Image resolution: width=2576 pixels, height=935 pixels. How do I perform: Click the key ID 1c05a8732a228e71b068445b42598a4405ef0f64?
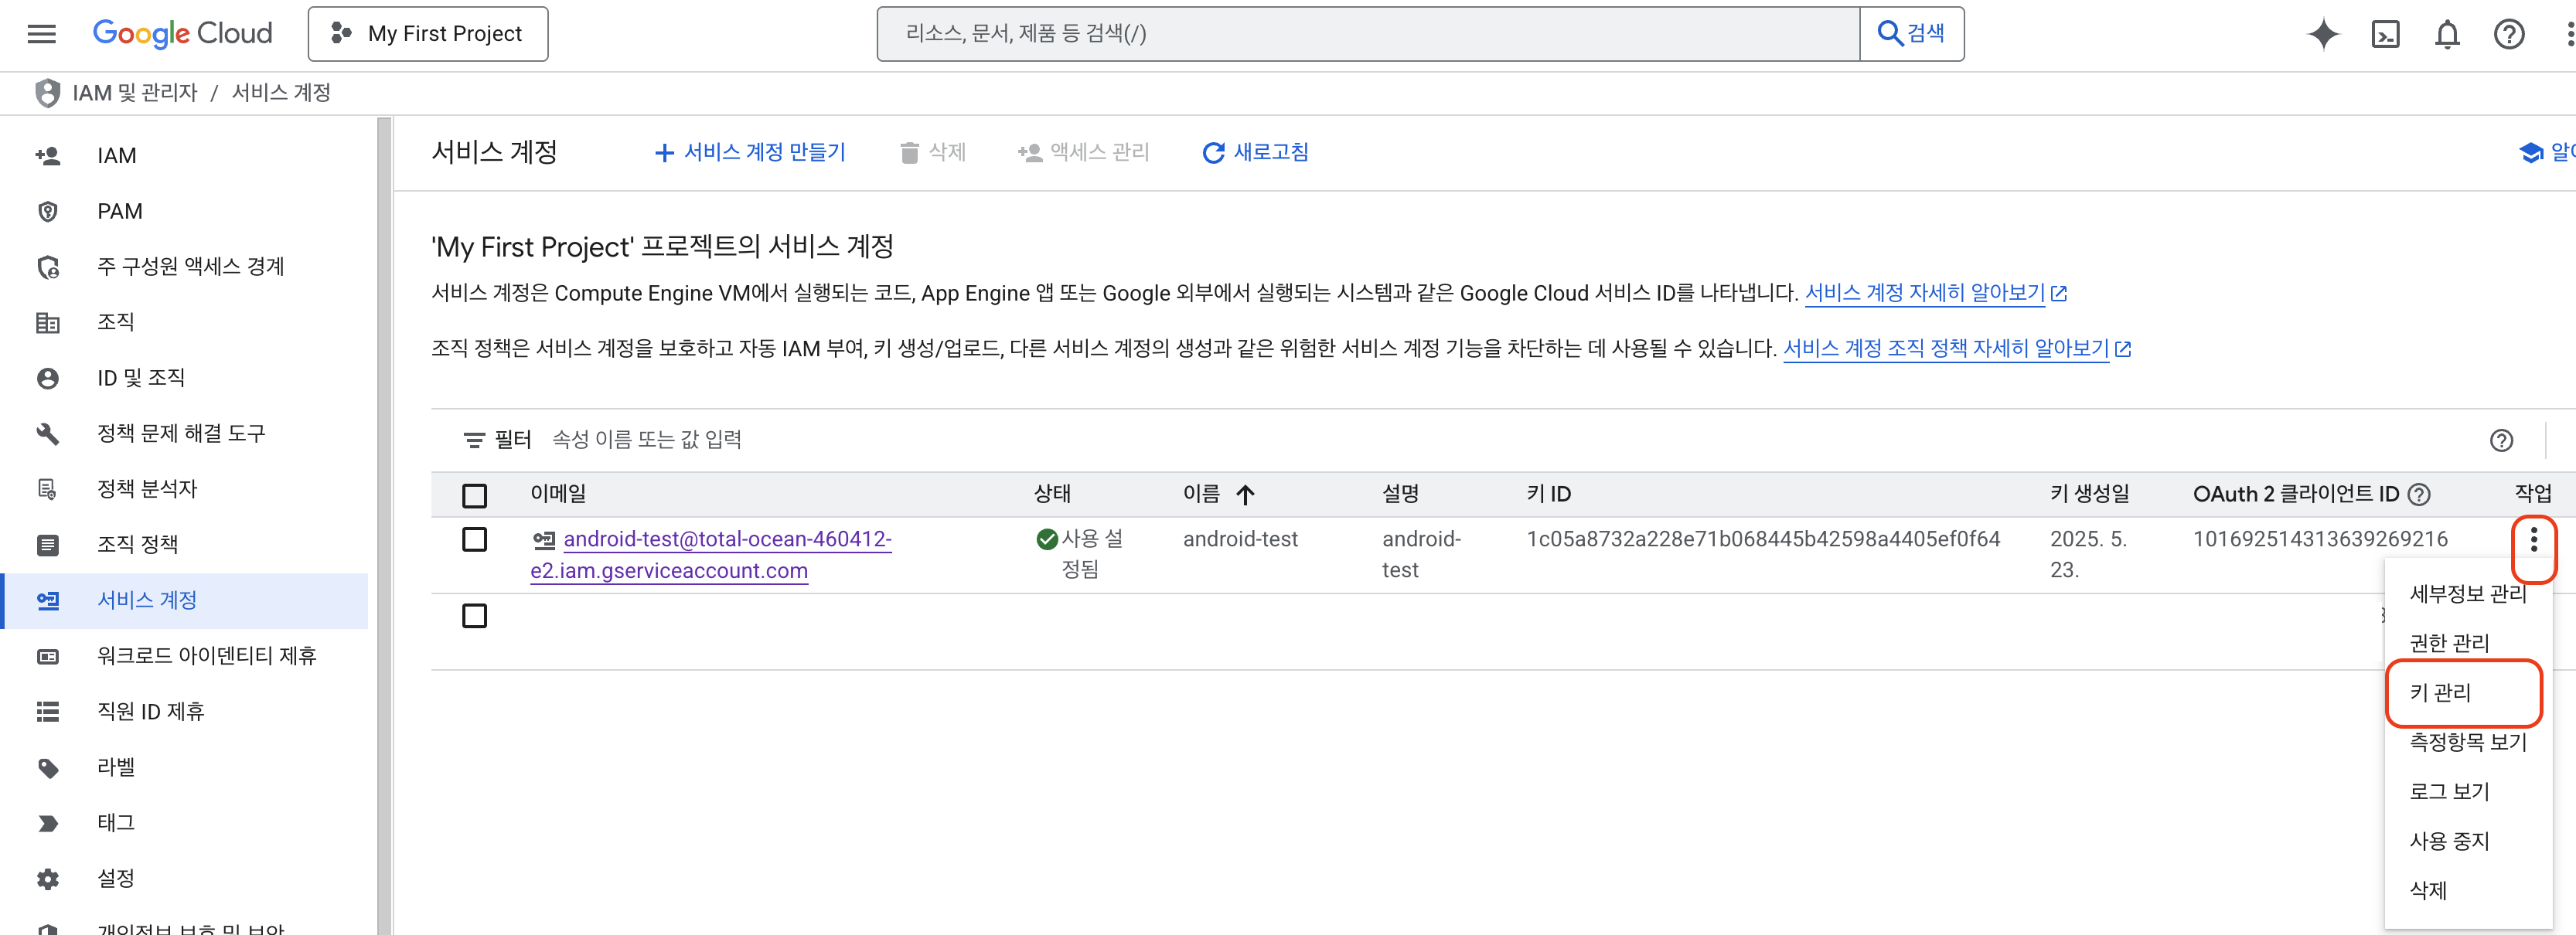(x=1763, y=540)
